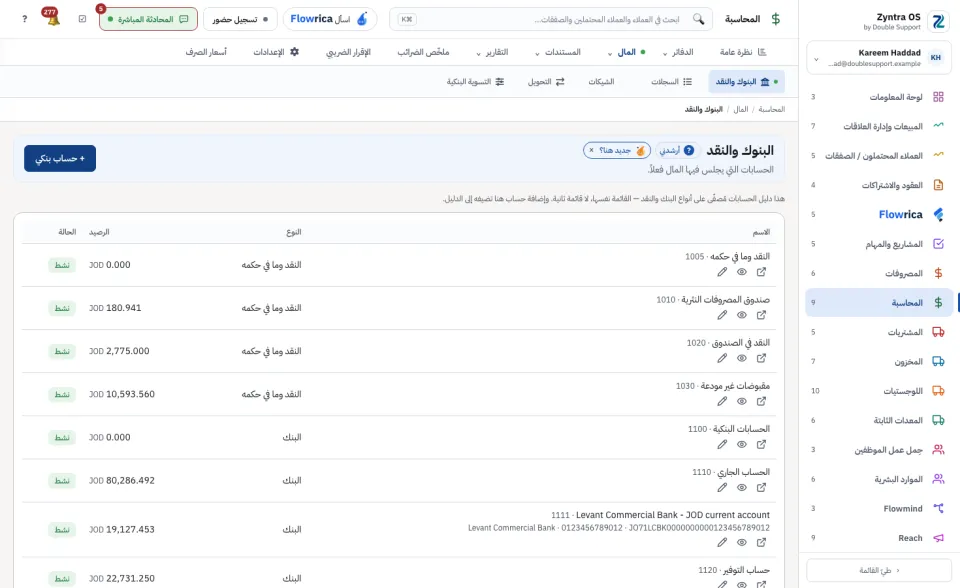The image size is (960, 588).
Task: Open Flowmind module in sidebar
Action: (879, 508)
